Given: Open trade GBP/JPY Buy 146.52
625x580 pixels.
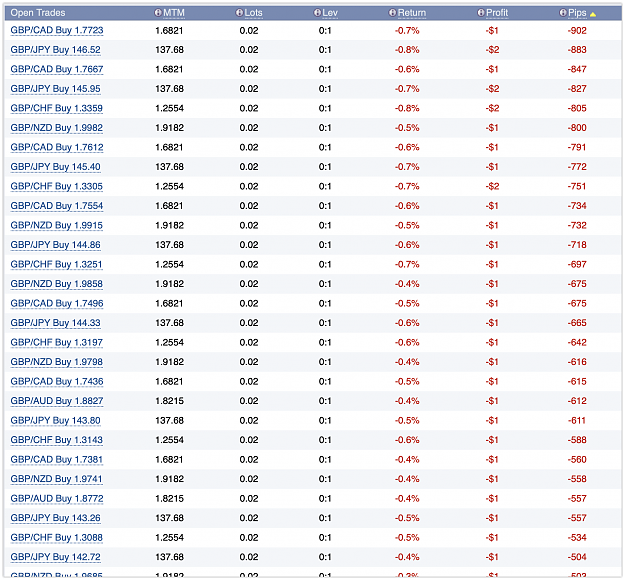Looking at the screenshot, I should (55, 50).
